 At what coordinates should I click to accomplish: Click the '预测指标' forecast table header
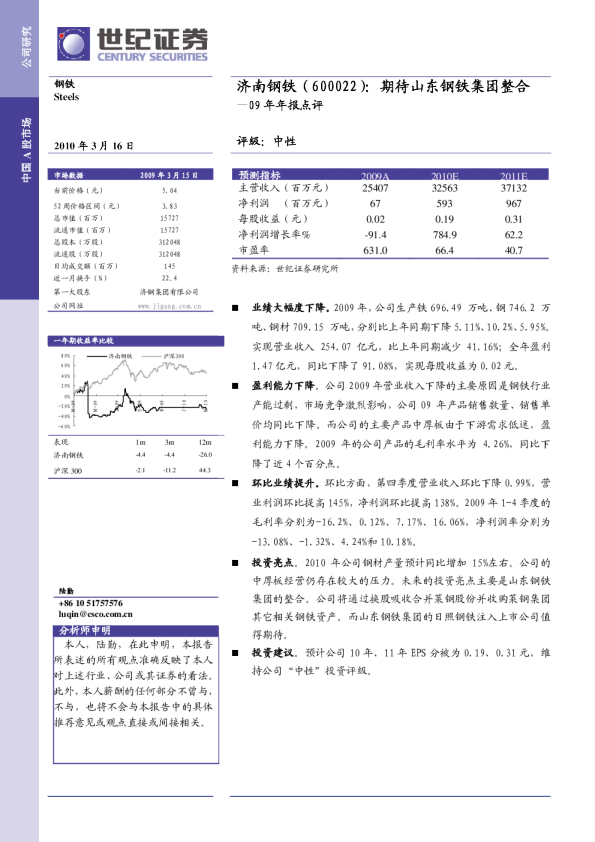(x=259, y=175)
